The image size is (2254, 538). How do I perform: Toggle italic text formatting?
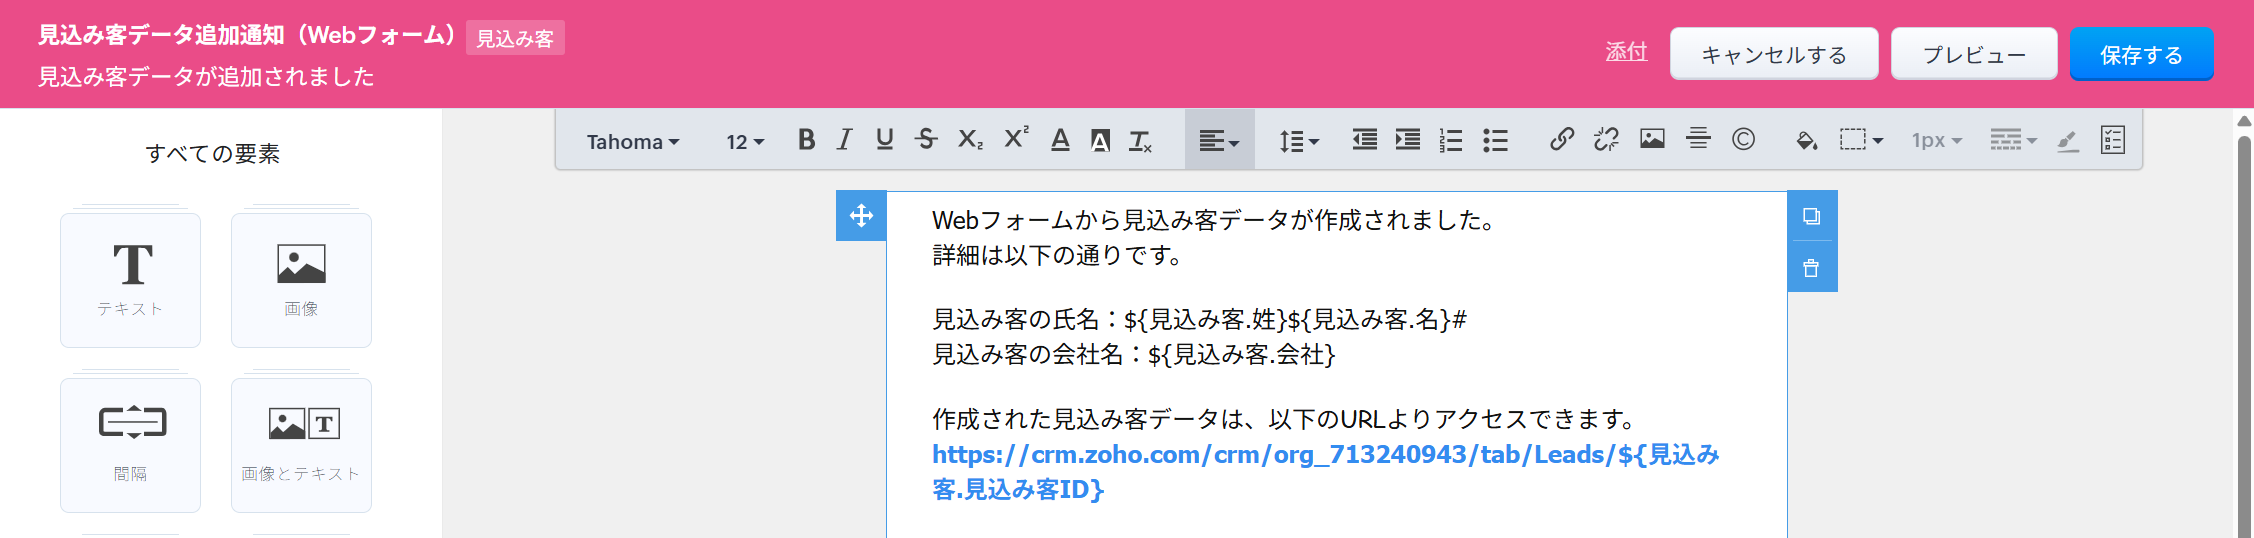(845, 140)
